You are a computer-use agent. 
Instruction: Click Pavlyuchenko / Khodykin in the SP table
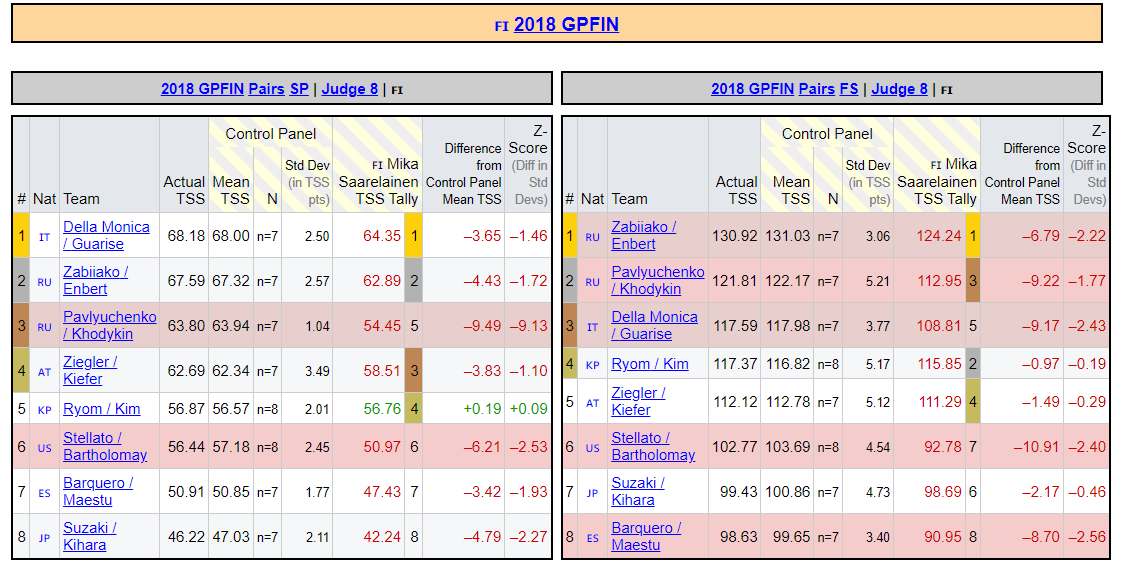109,325
